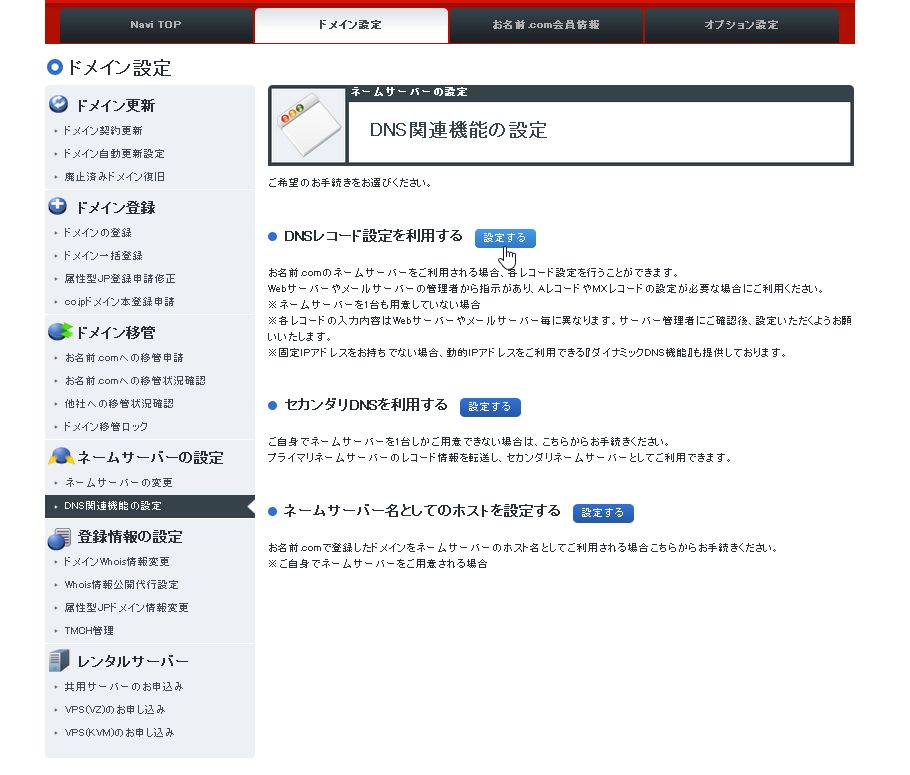Open 廃止済みドメイン復旧 link

tap(114, 176)
